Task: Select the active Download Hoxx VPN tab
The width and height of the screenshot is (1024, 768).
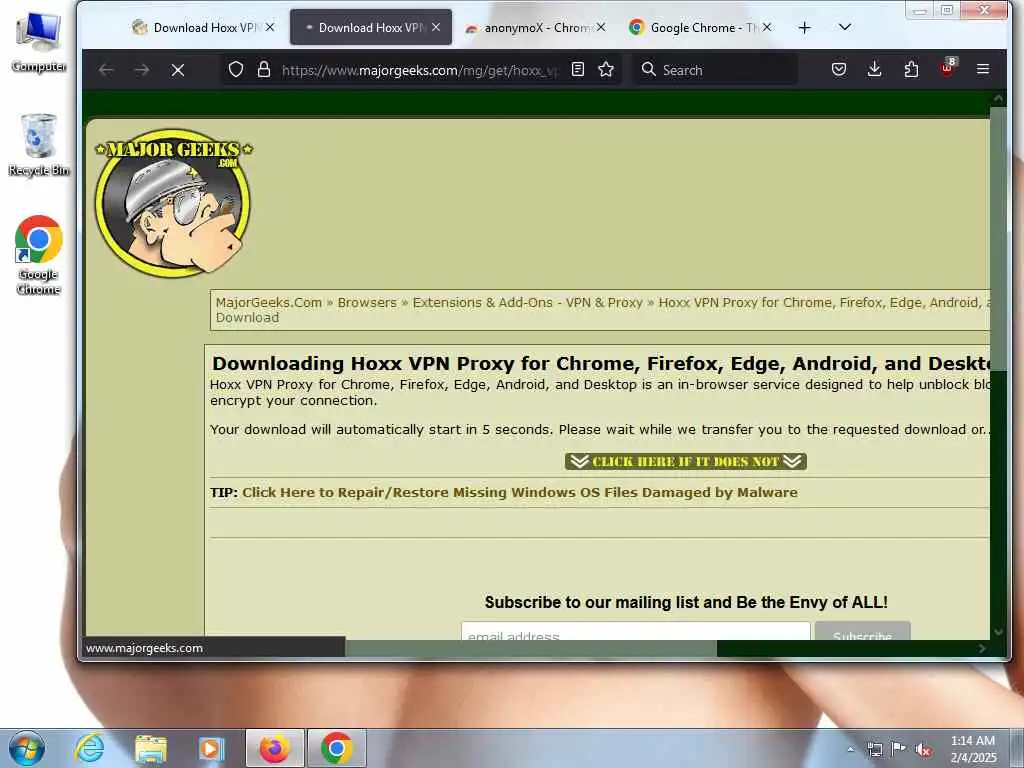Action: coord(370,27)
